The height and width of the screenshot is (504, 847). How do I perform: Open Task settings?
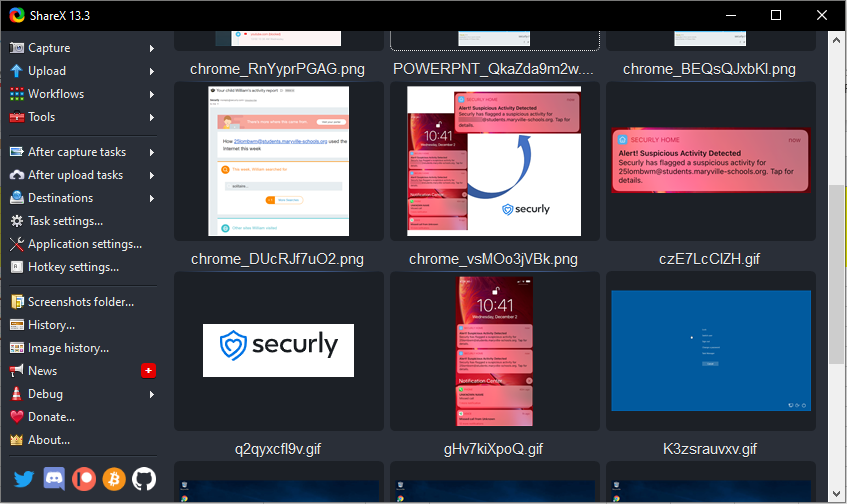tap(83, 221)
